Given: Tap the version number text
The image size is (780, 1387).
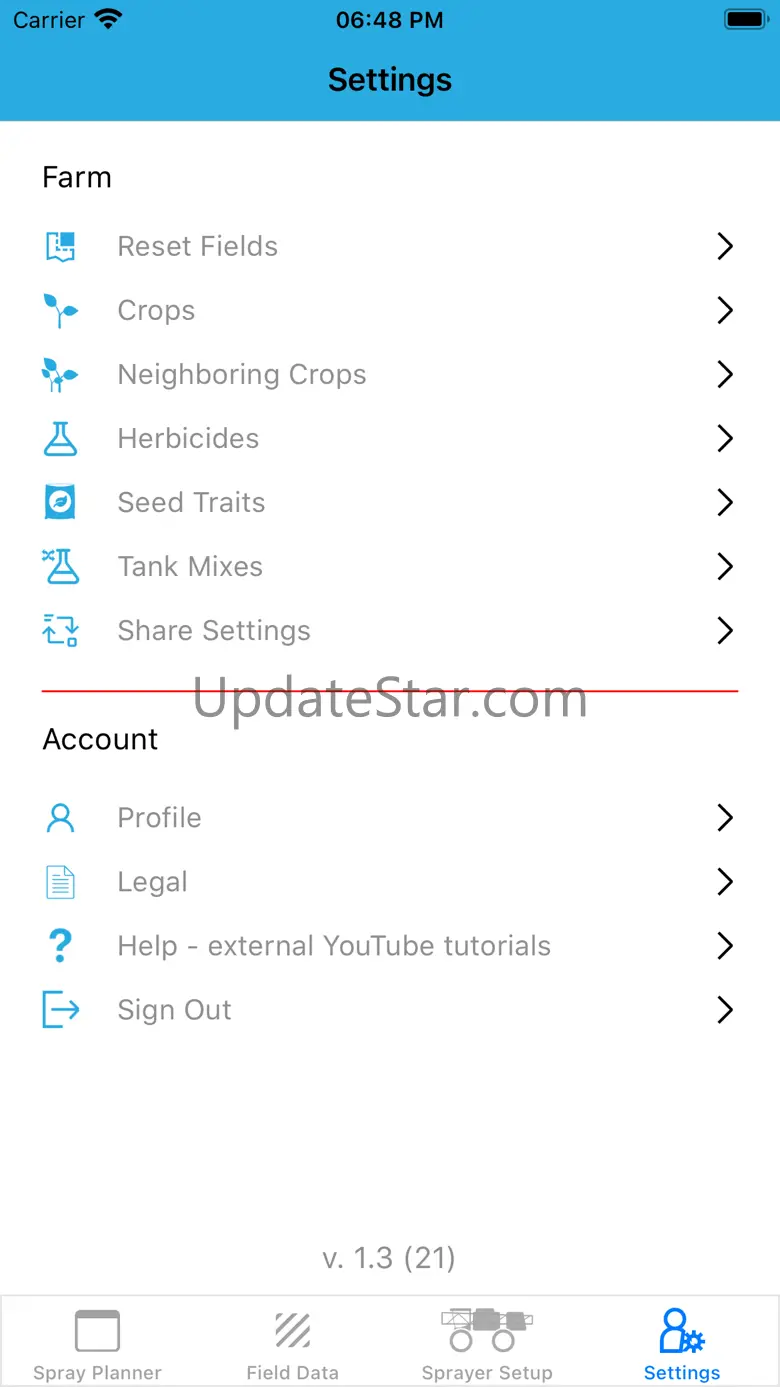Looking at the screenshot, I should tap(389, 1258).
